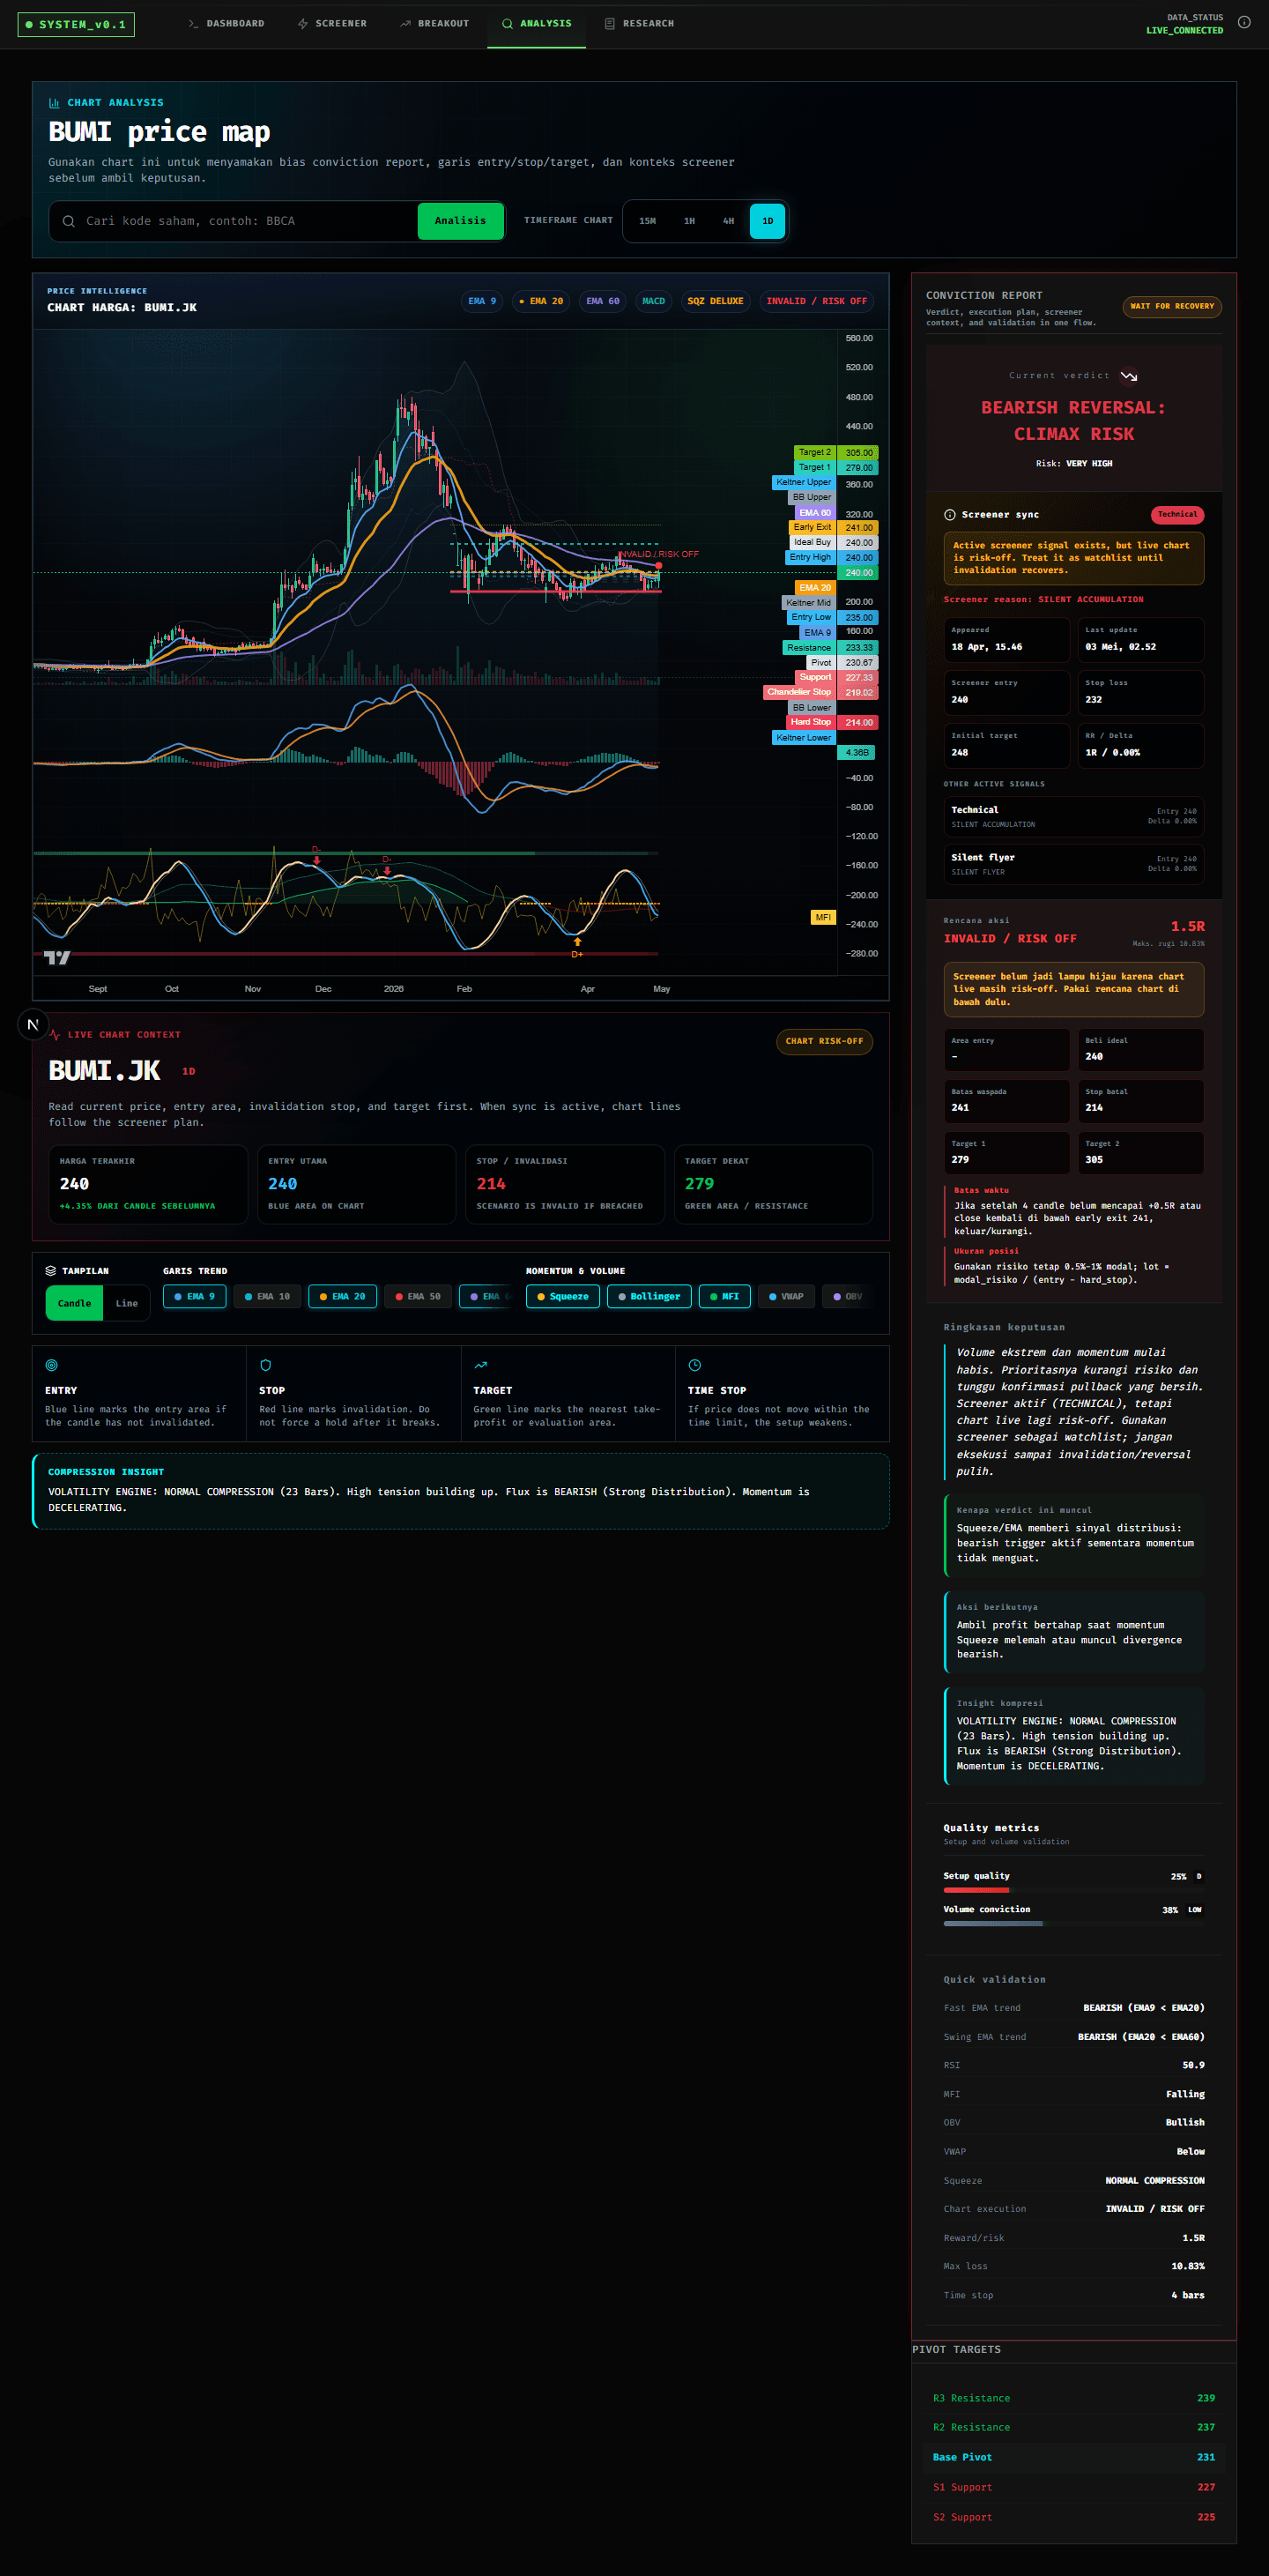This screenshot has height=2576, width=1269.
Task: Click the Setup quality progress bar
Action: coord(1074,1890)
